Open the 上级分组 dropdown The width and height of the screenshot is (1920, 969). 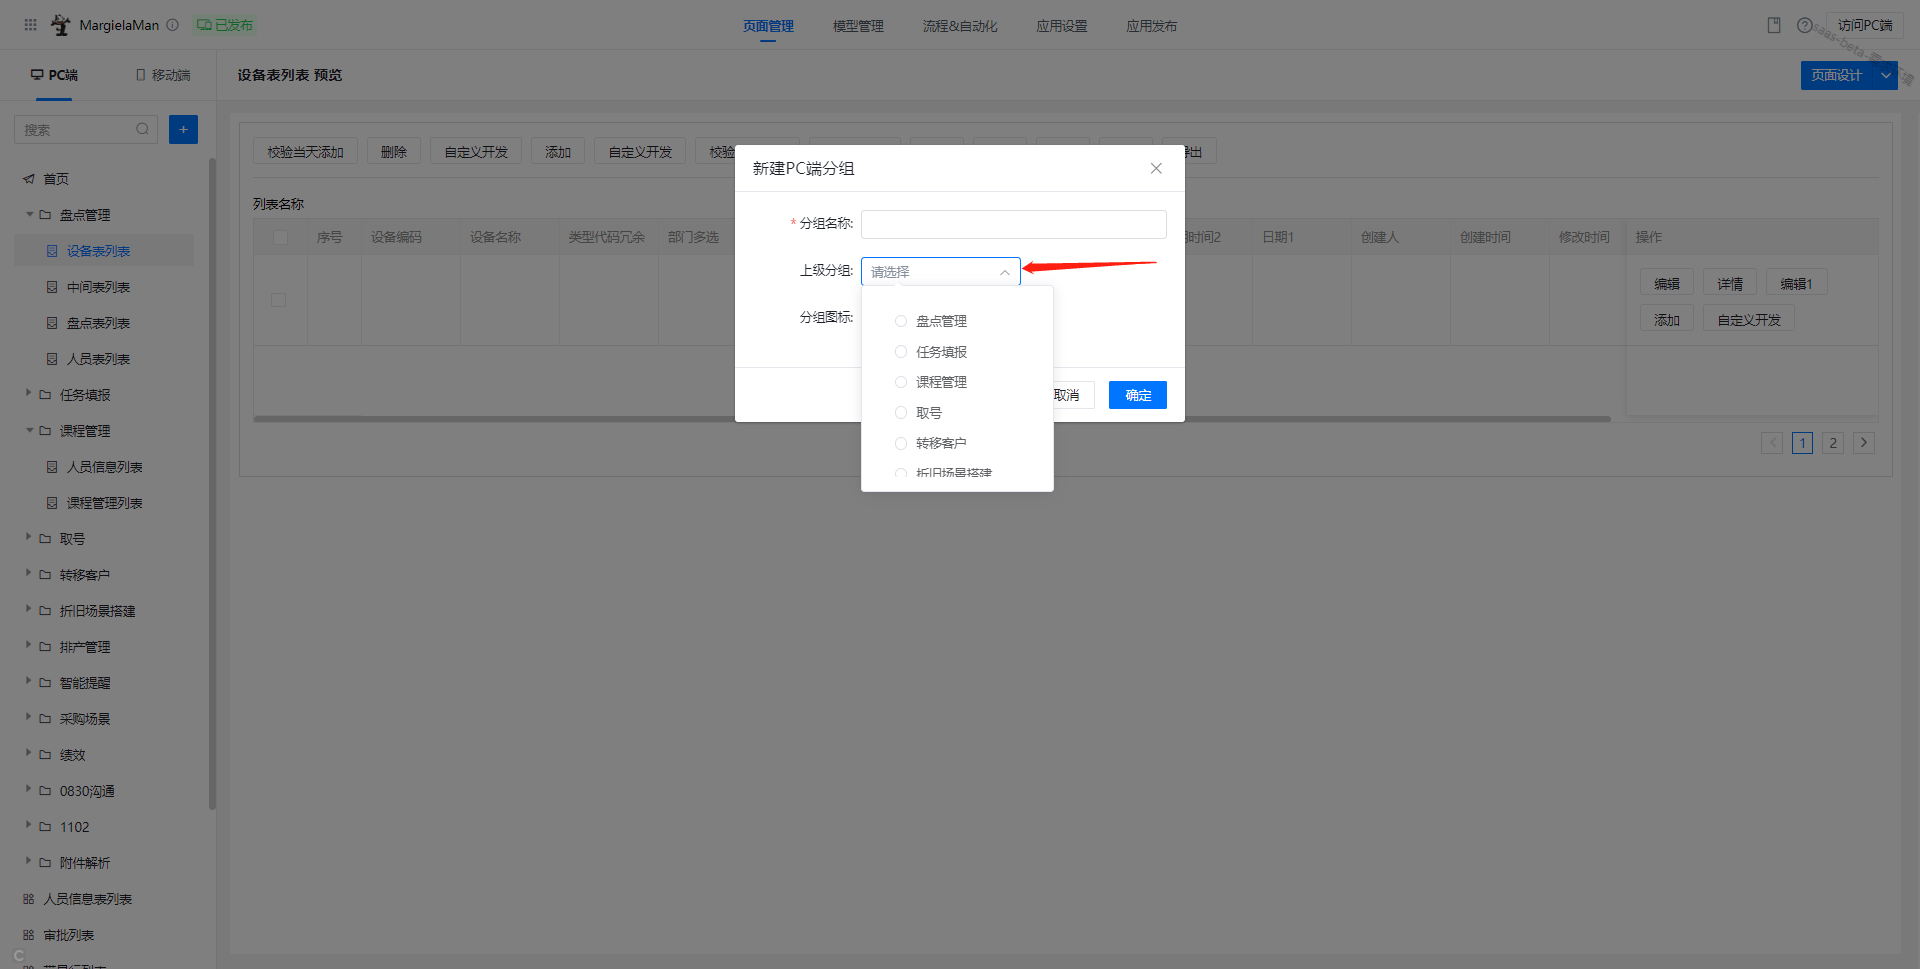click(940, 272)
